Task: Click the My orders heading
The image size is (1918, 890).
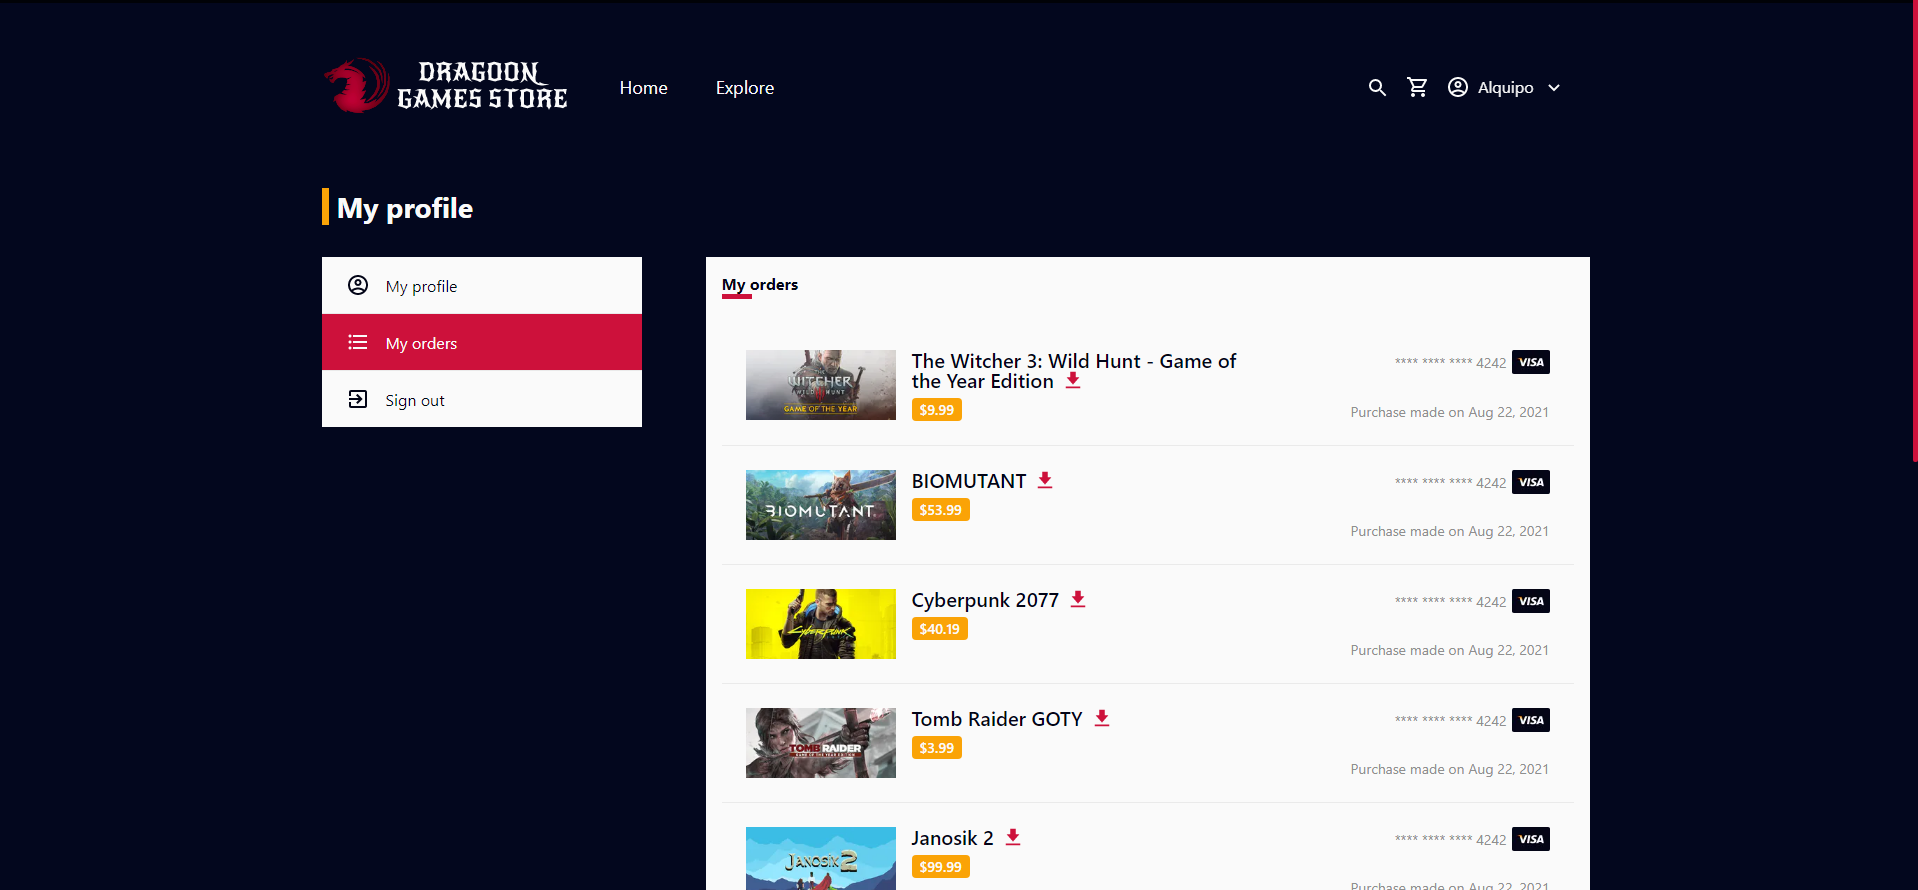Action: (x=760, y=285)
